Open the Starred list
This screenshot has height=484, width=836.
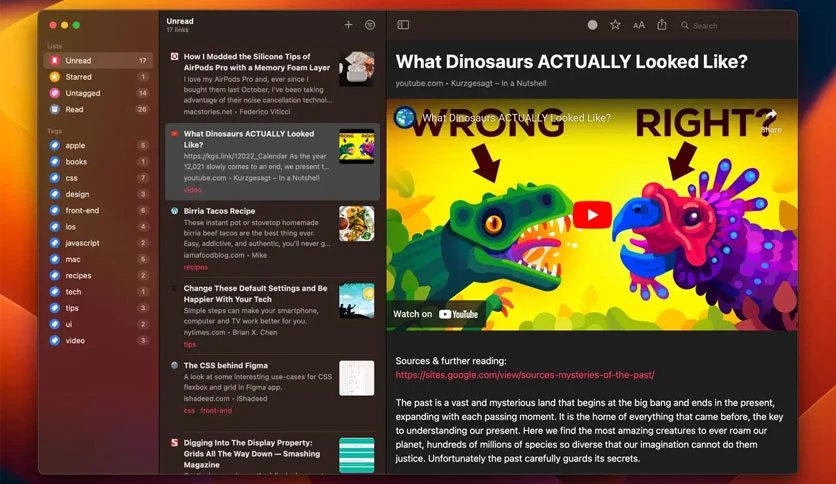[x=98, y=77]
